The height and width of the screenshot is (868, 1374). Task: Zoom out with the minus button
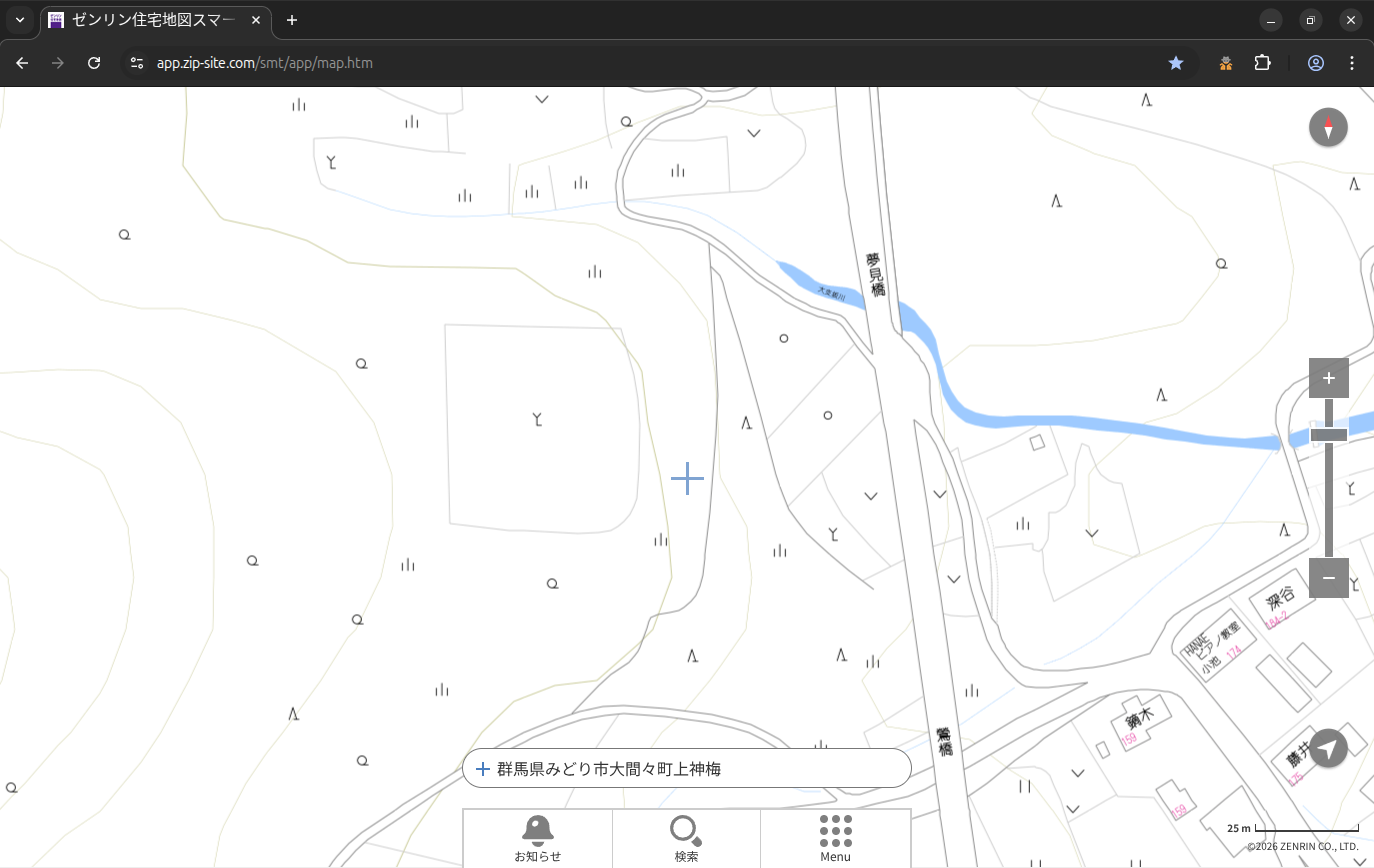point(1328,578)
